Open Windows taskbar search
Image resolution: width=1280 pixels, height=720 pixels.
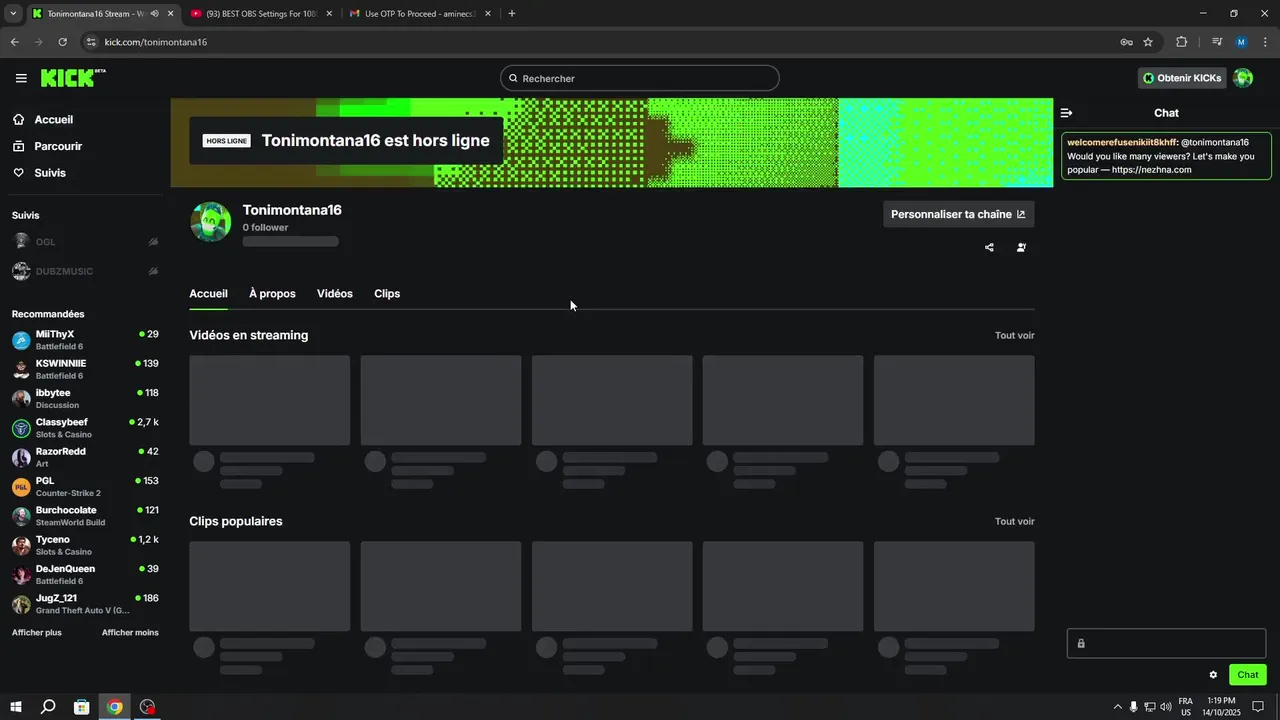(48, 707)
